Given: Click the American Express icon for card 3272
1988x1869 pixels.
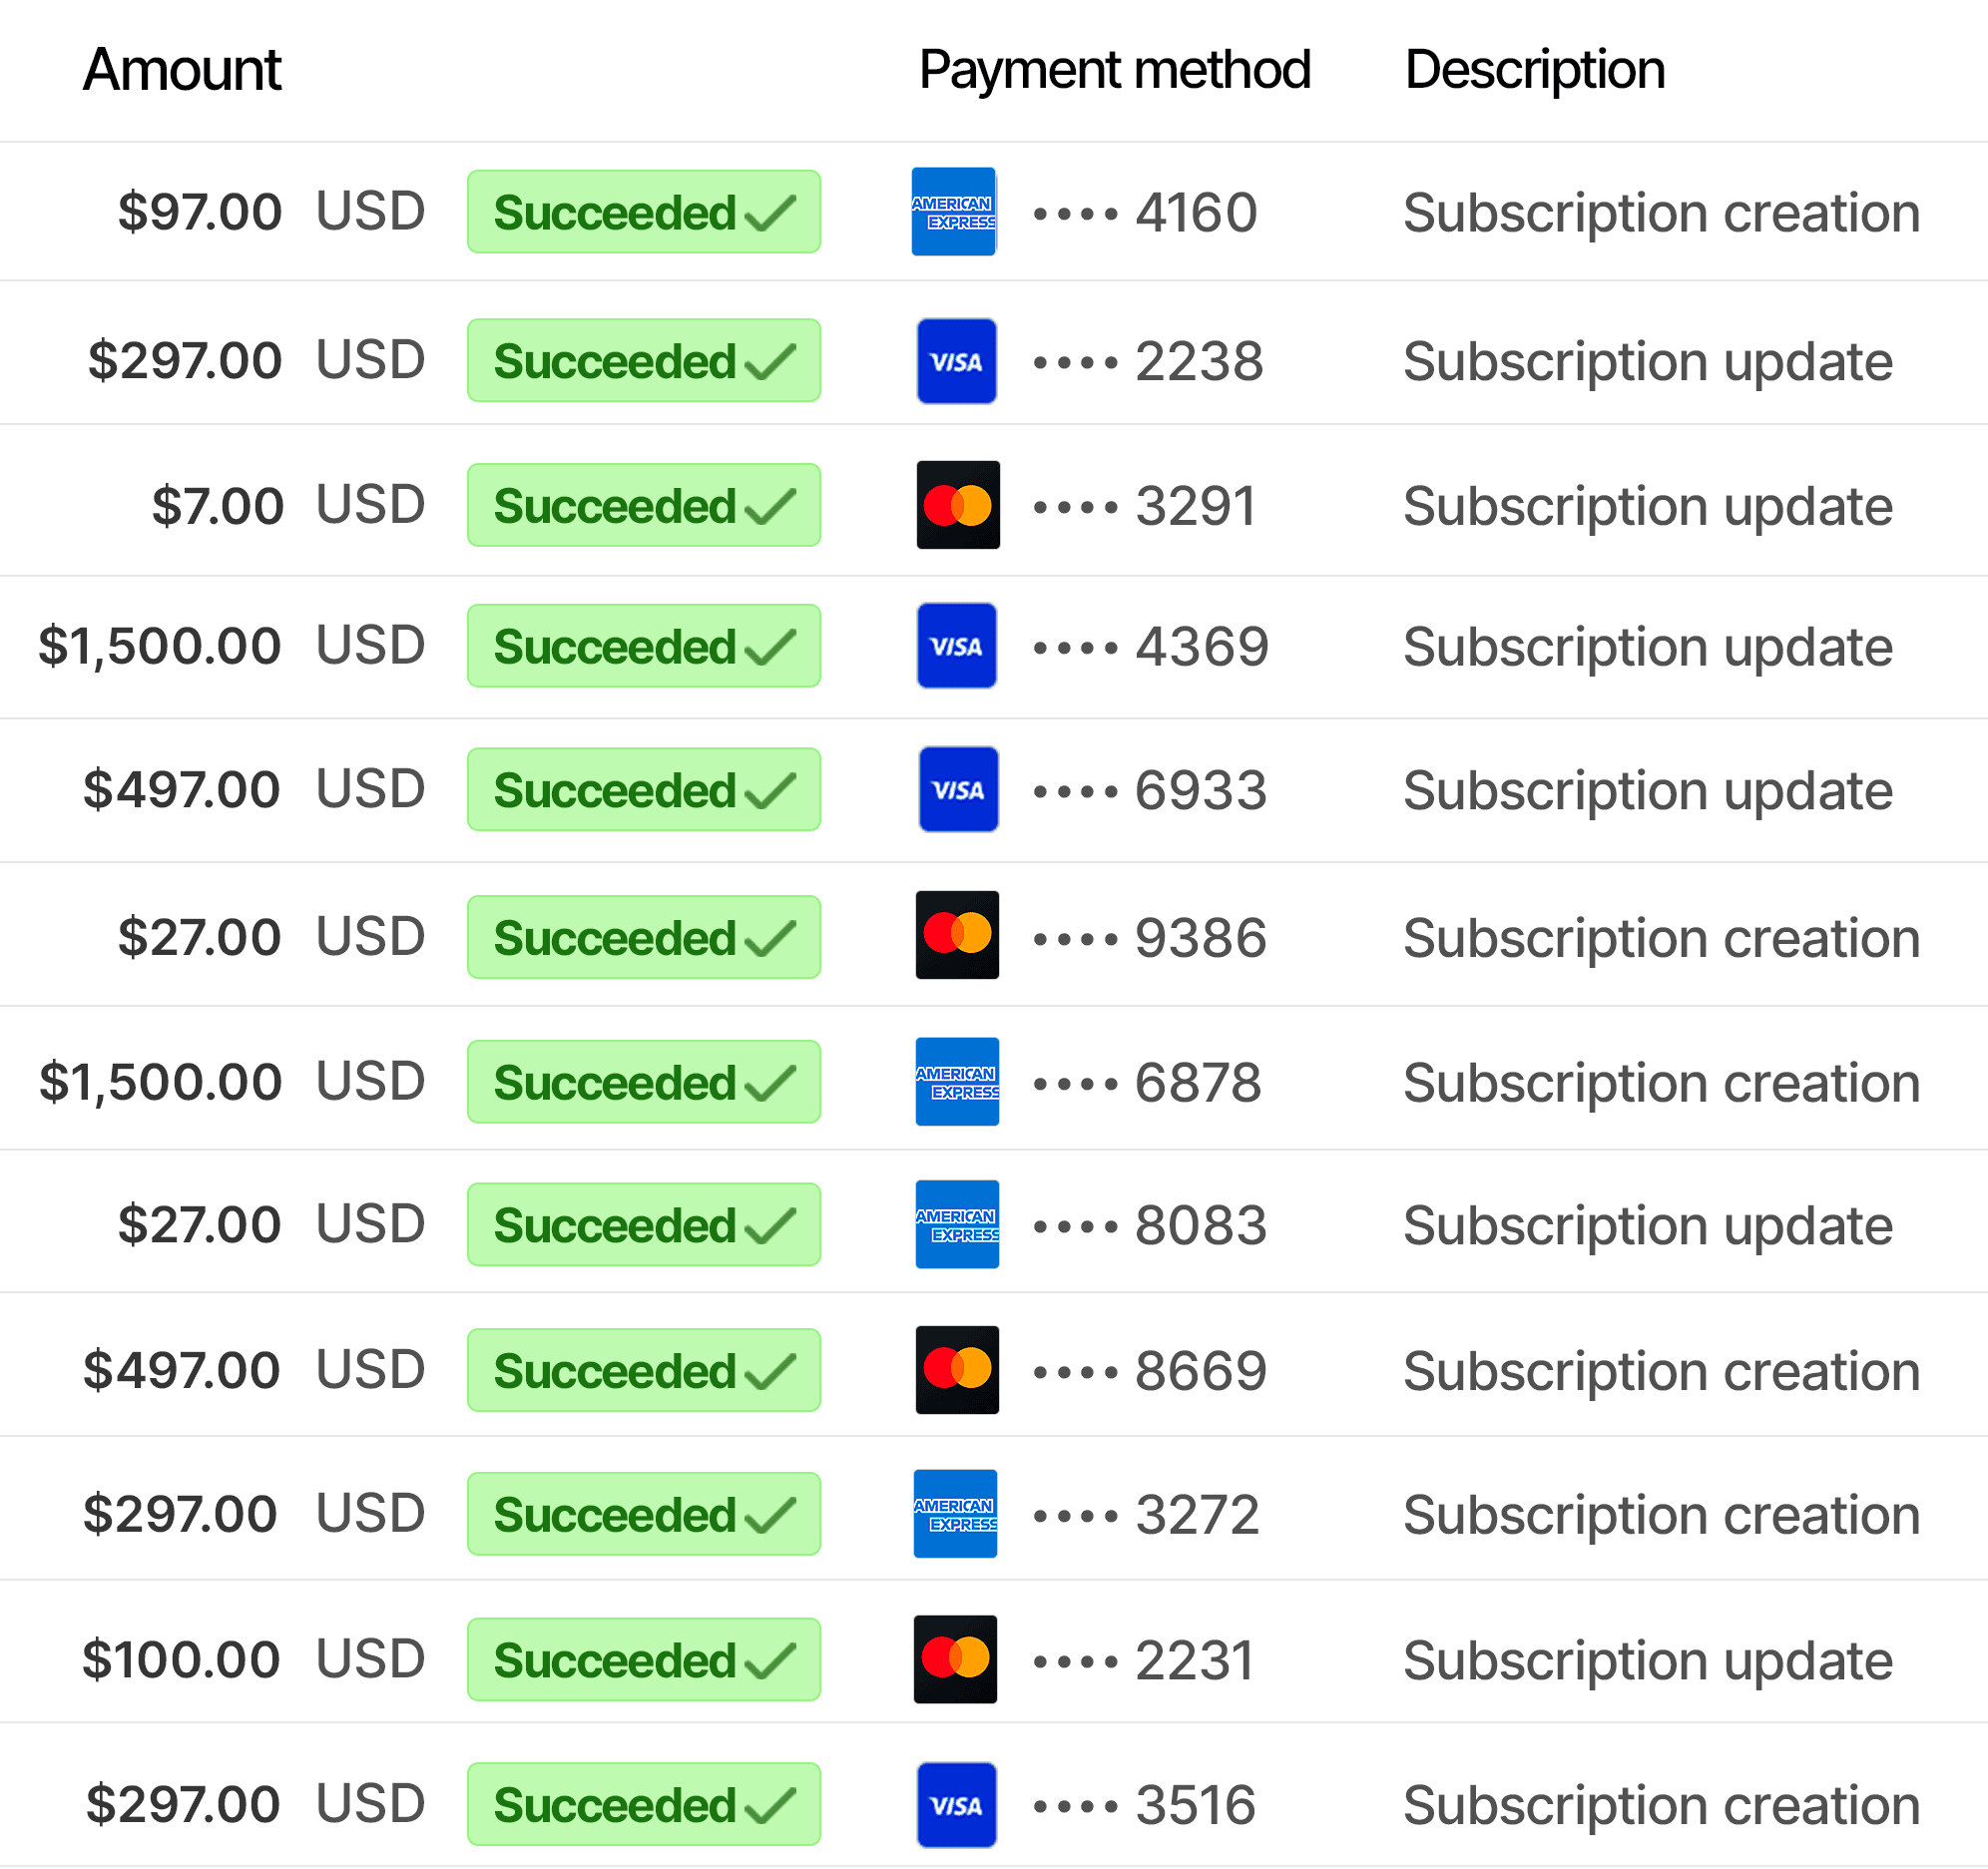Looking at the screenshot, I should pos(955,1514).
